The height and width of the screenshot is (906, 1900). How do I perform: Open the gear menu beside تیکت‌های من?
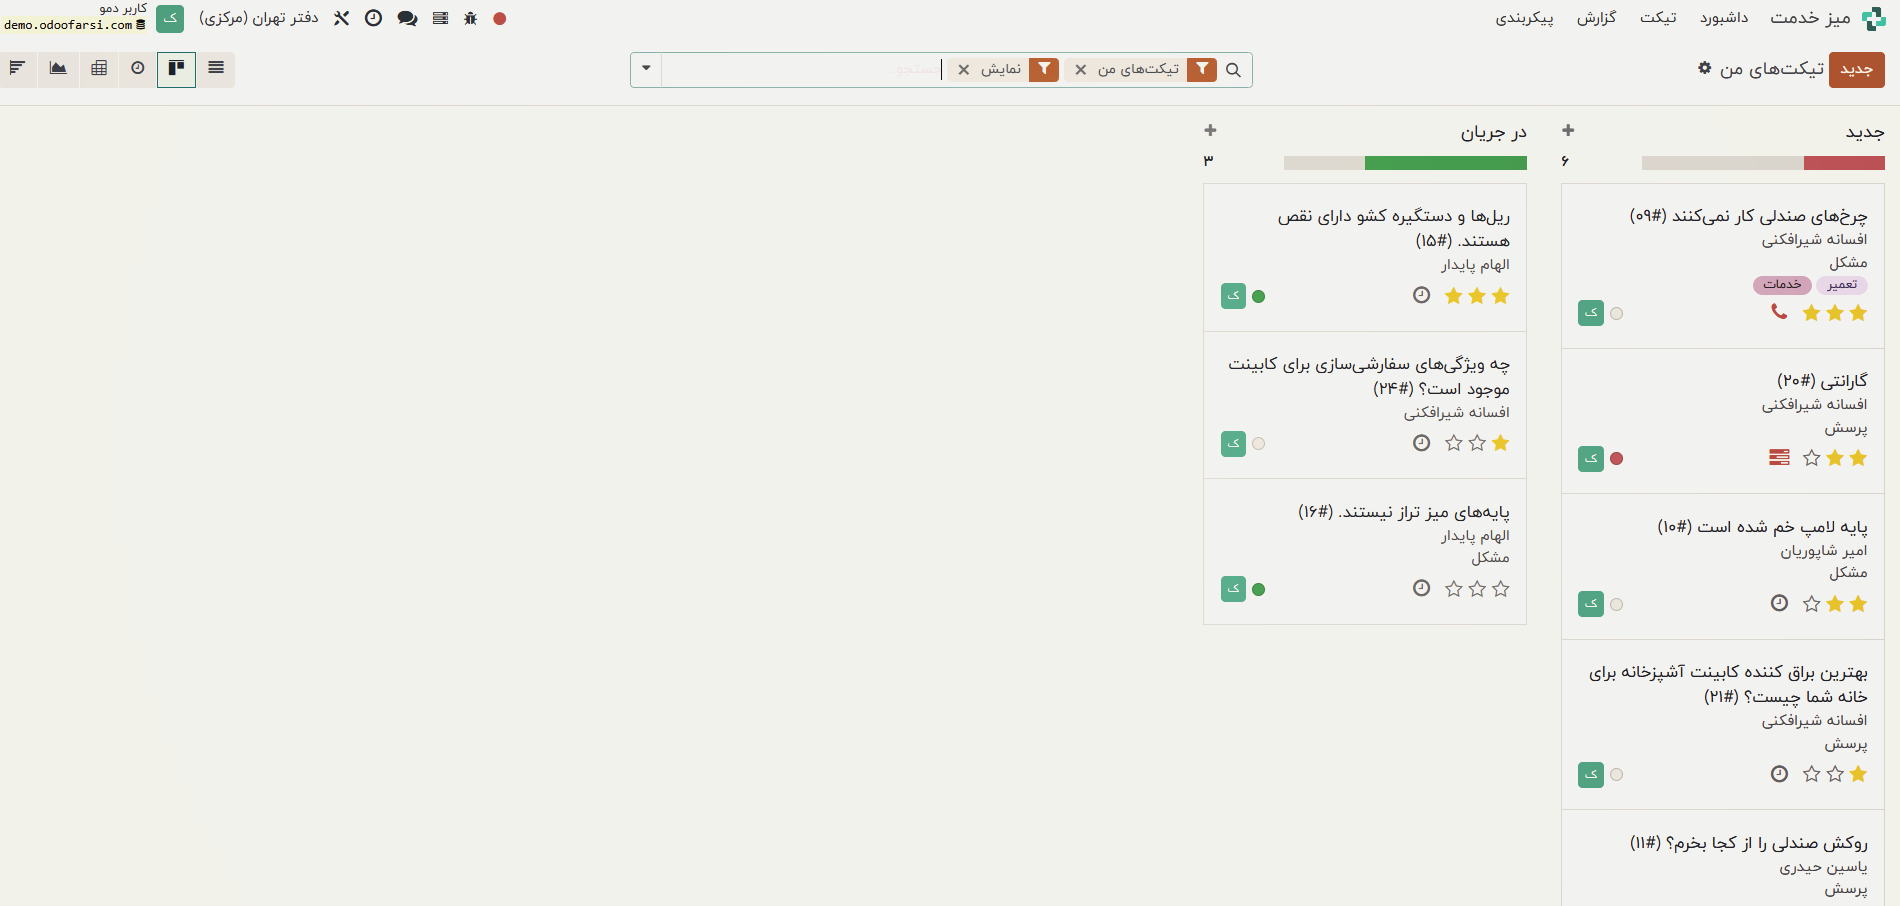1704,68
